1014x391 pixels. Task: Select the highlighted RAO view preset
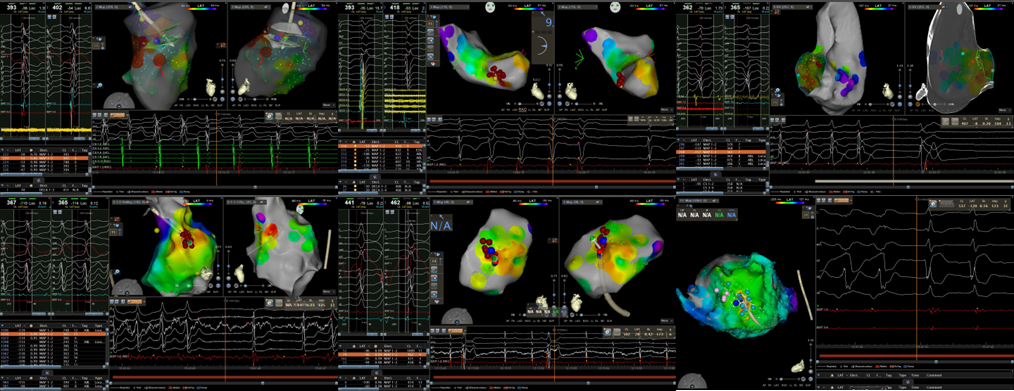(524, 110)
